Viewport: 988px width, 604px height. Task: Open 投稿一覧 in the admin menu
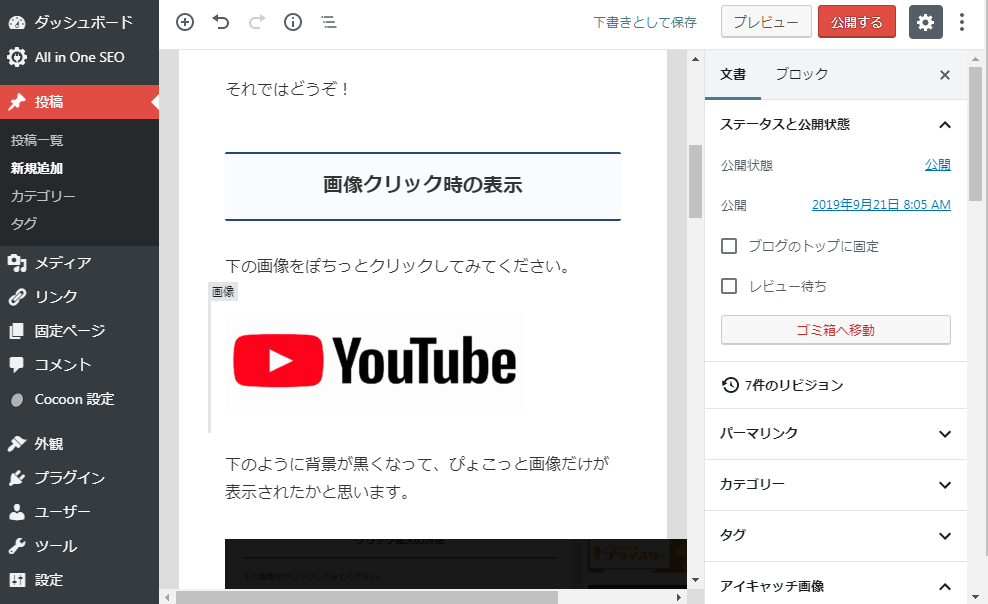tap(37, 140)
